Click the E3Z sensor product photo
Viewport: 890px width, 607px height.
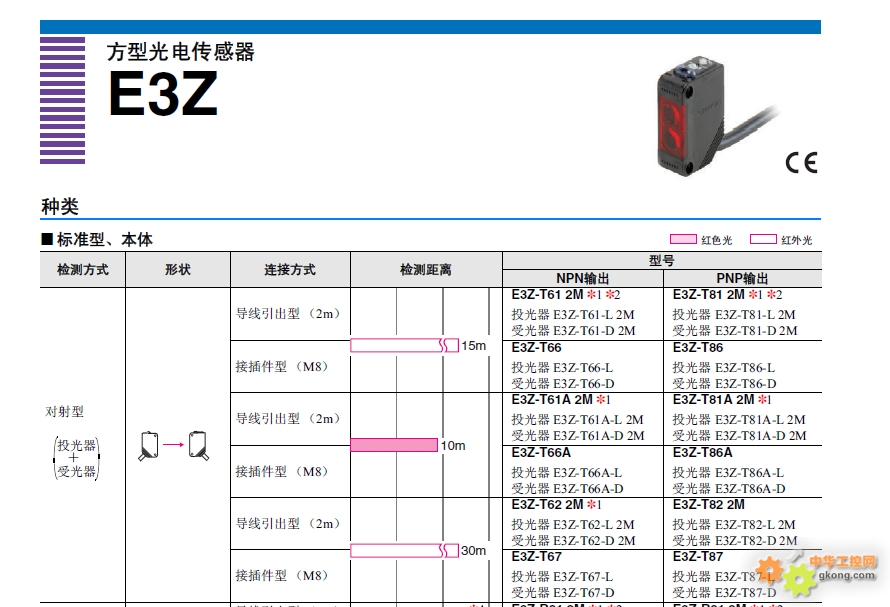(717, 115)
